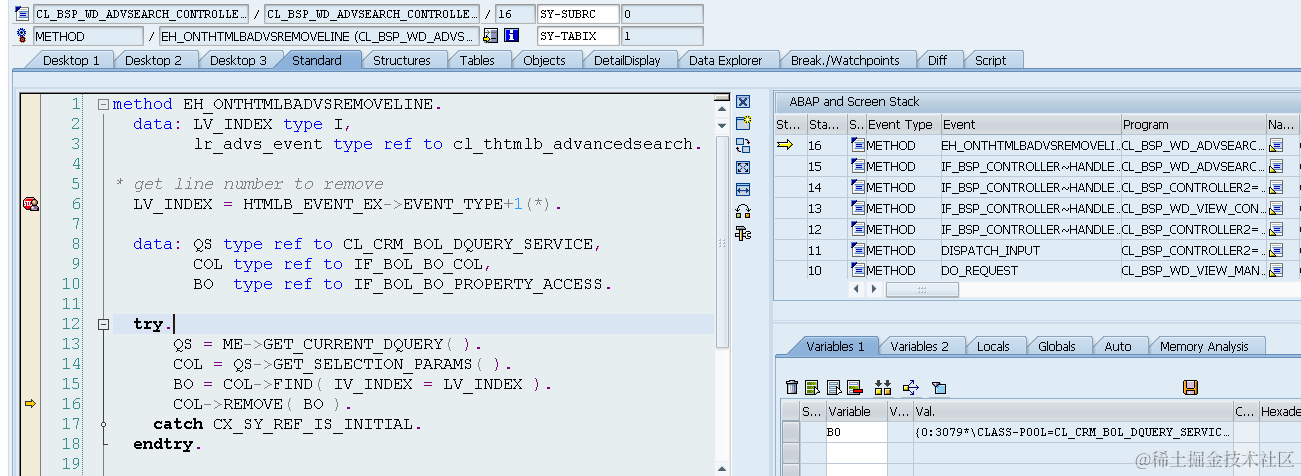
Task: Click the third icon in Variables toolbar
Action: tap(833, 387)
